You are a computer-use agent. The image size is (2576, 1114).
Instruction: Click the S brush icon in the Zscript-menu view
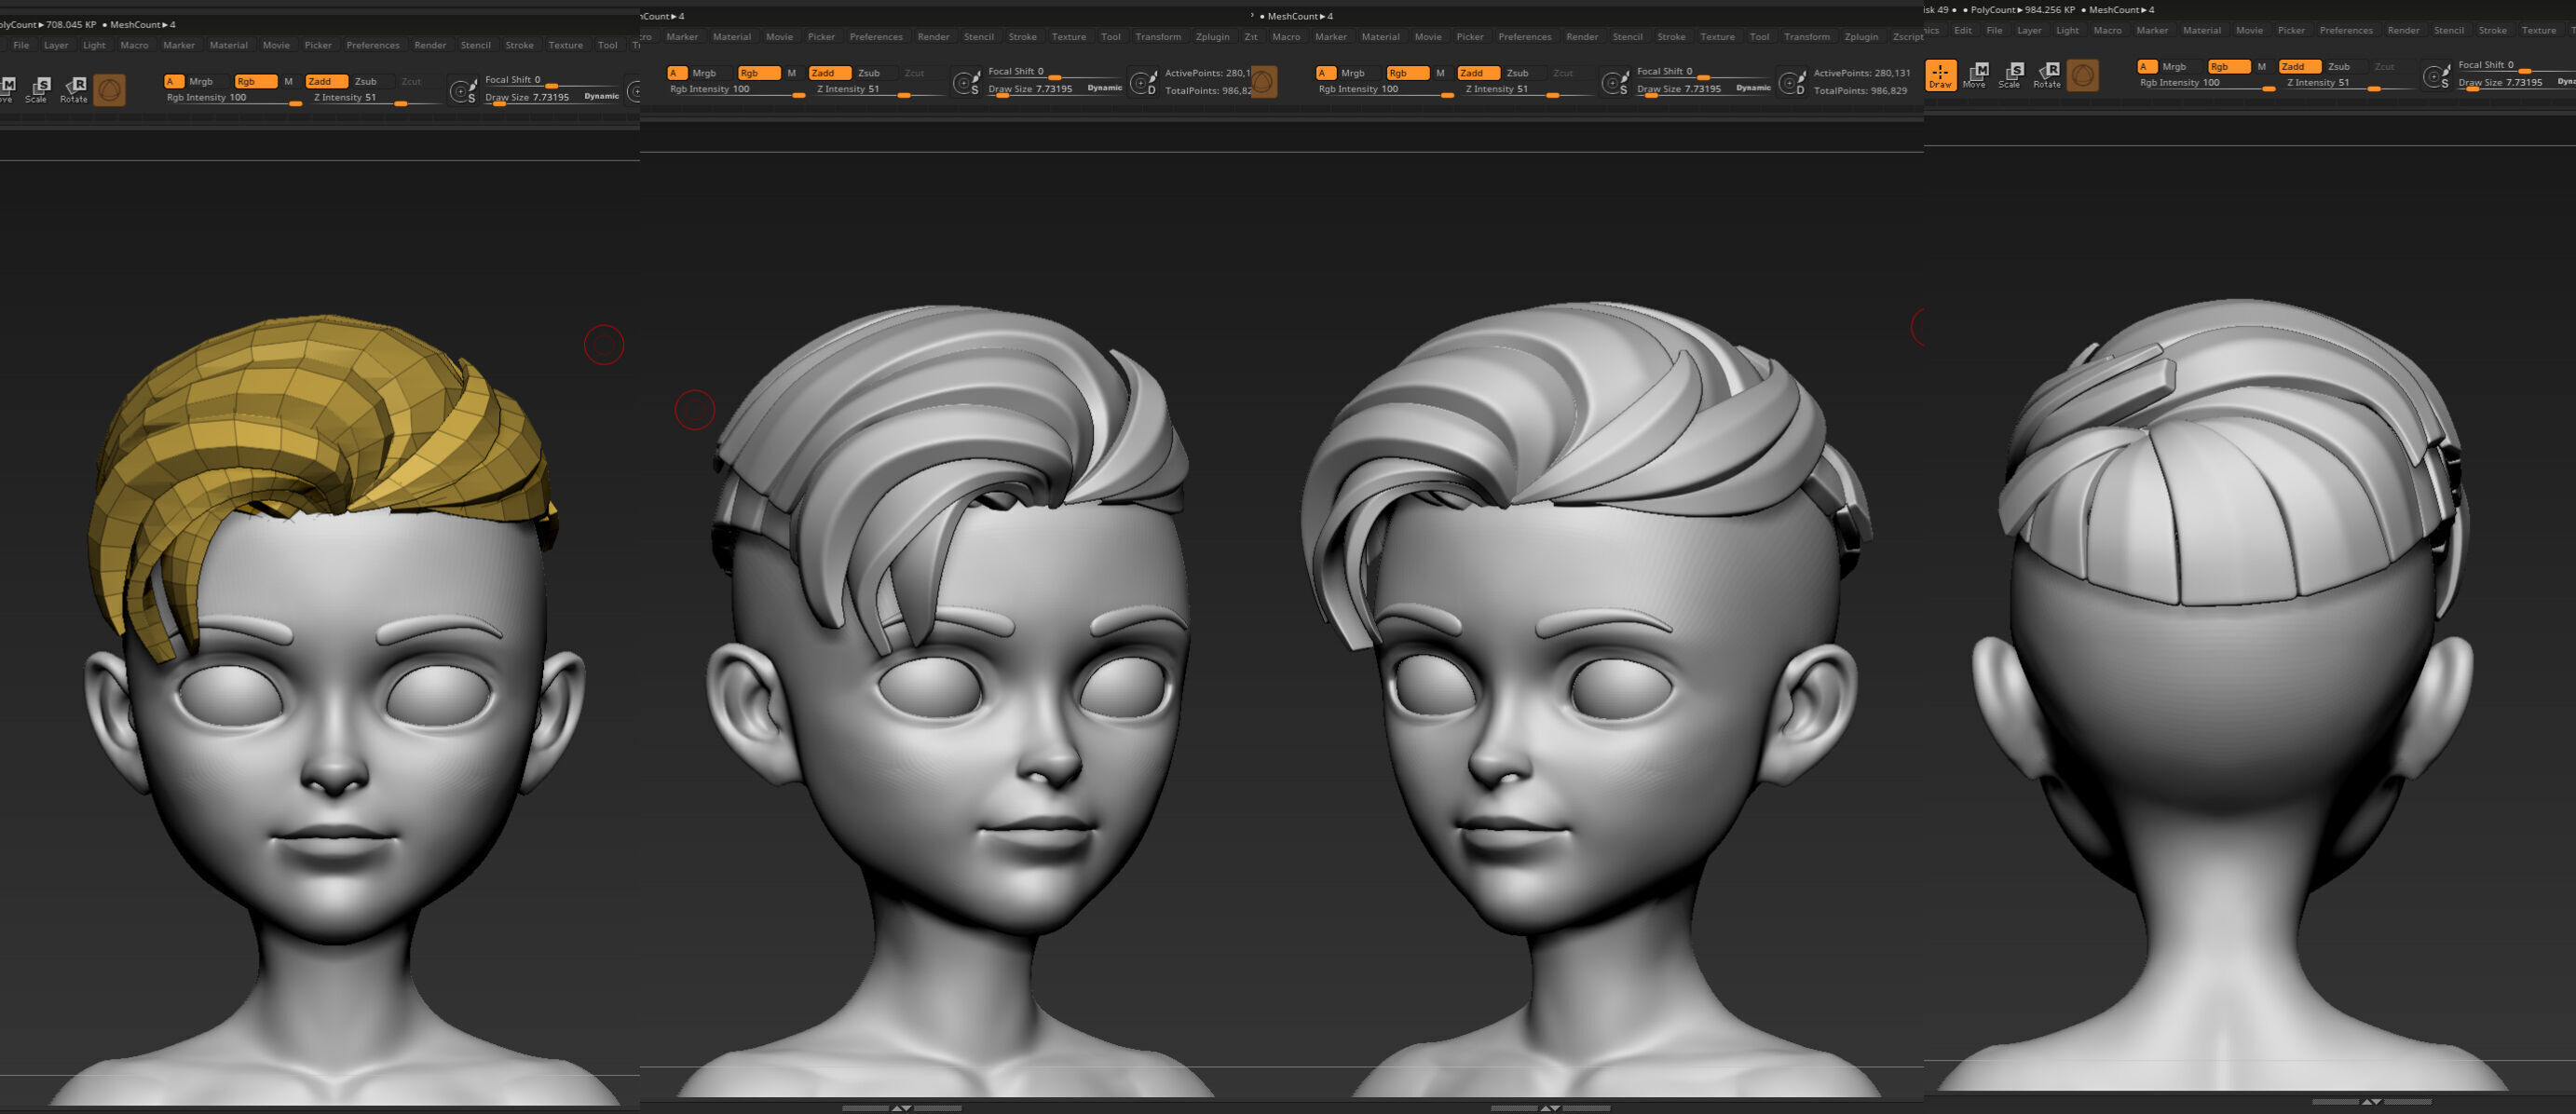click(1615, 83)
